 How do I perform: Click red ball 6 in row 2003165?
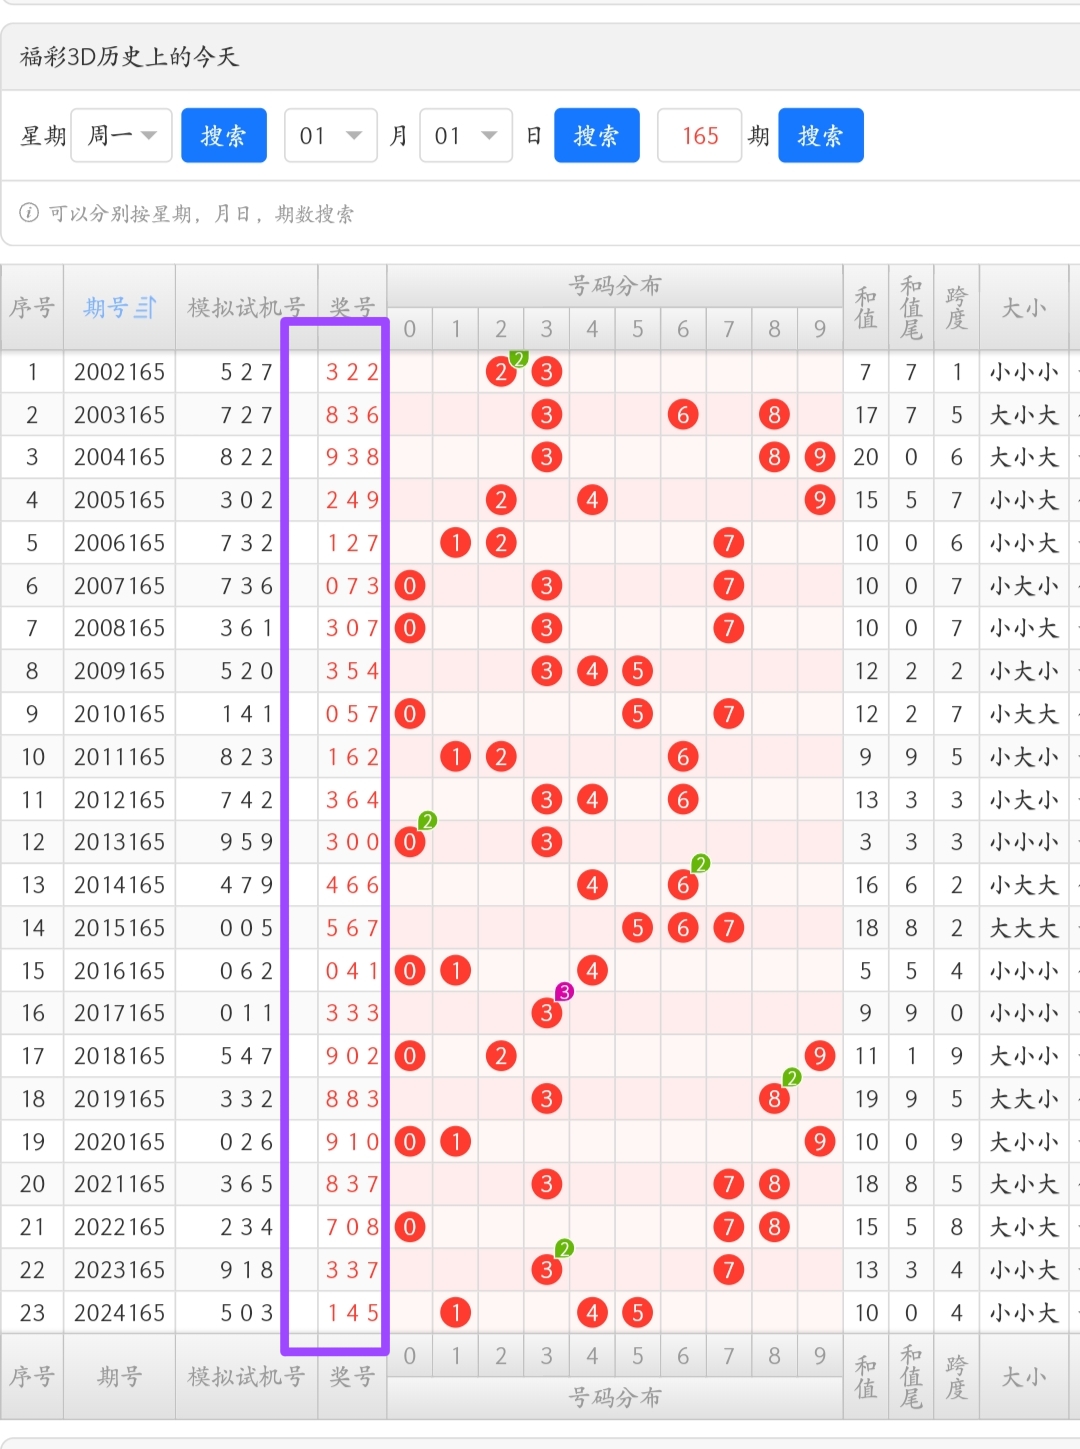(x=683, y=415)
